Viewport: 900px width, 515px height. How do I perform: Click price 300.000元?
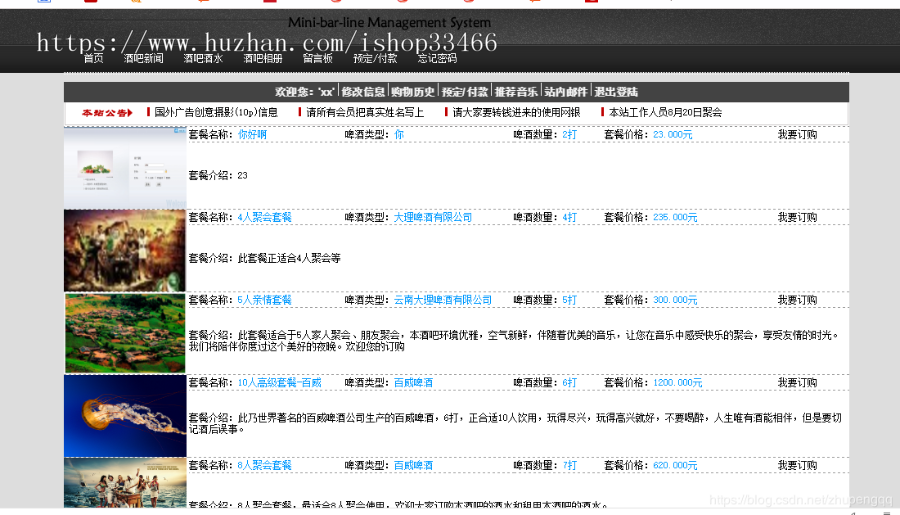[675, 300]
